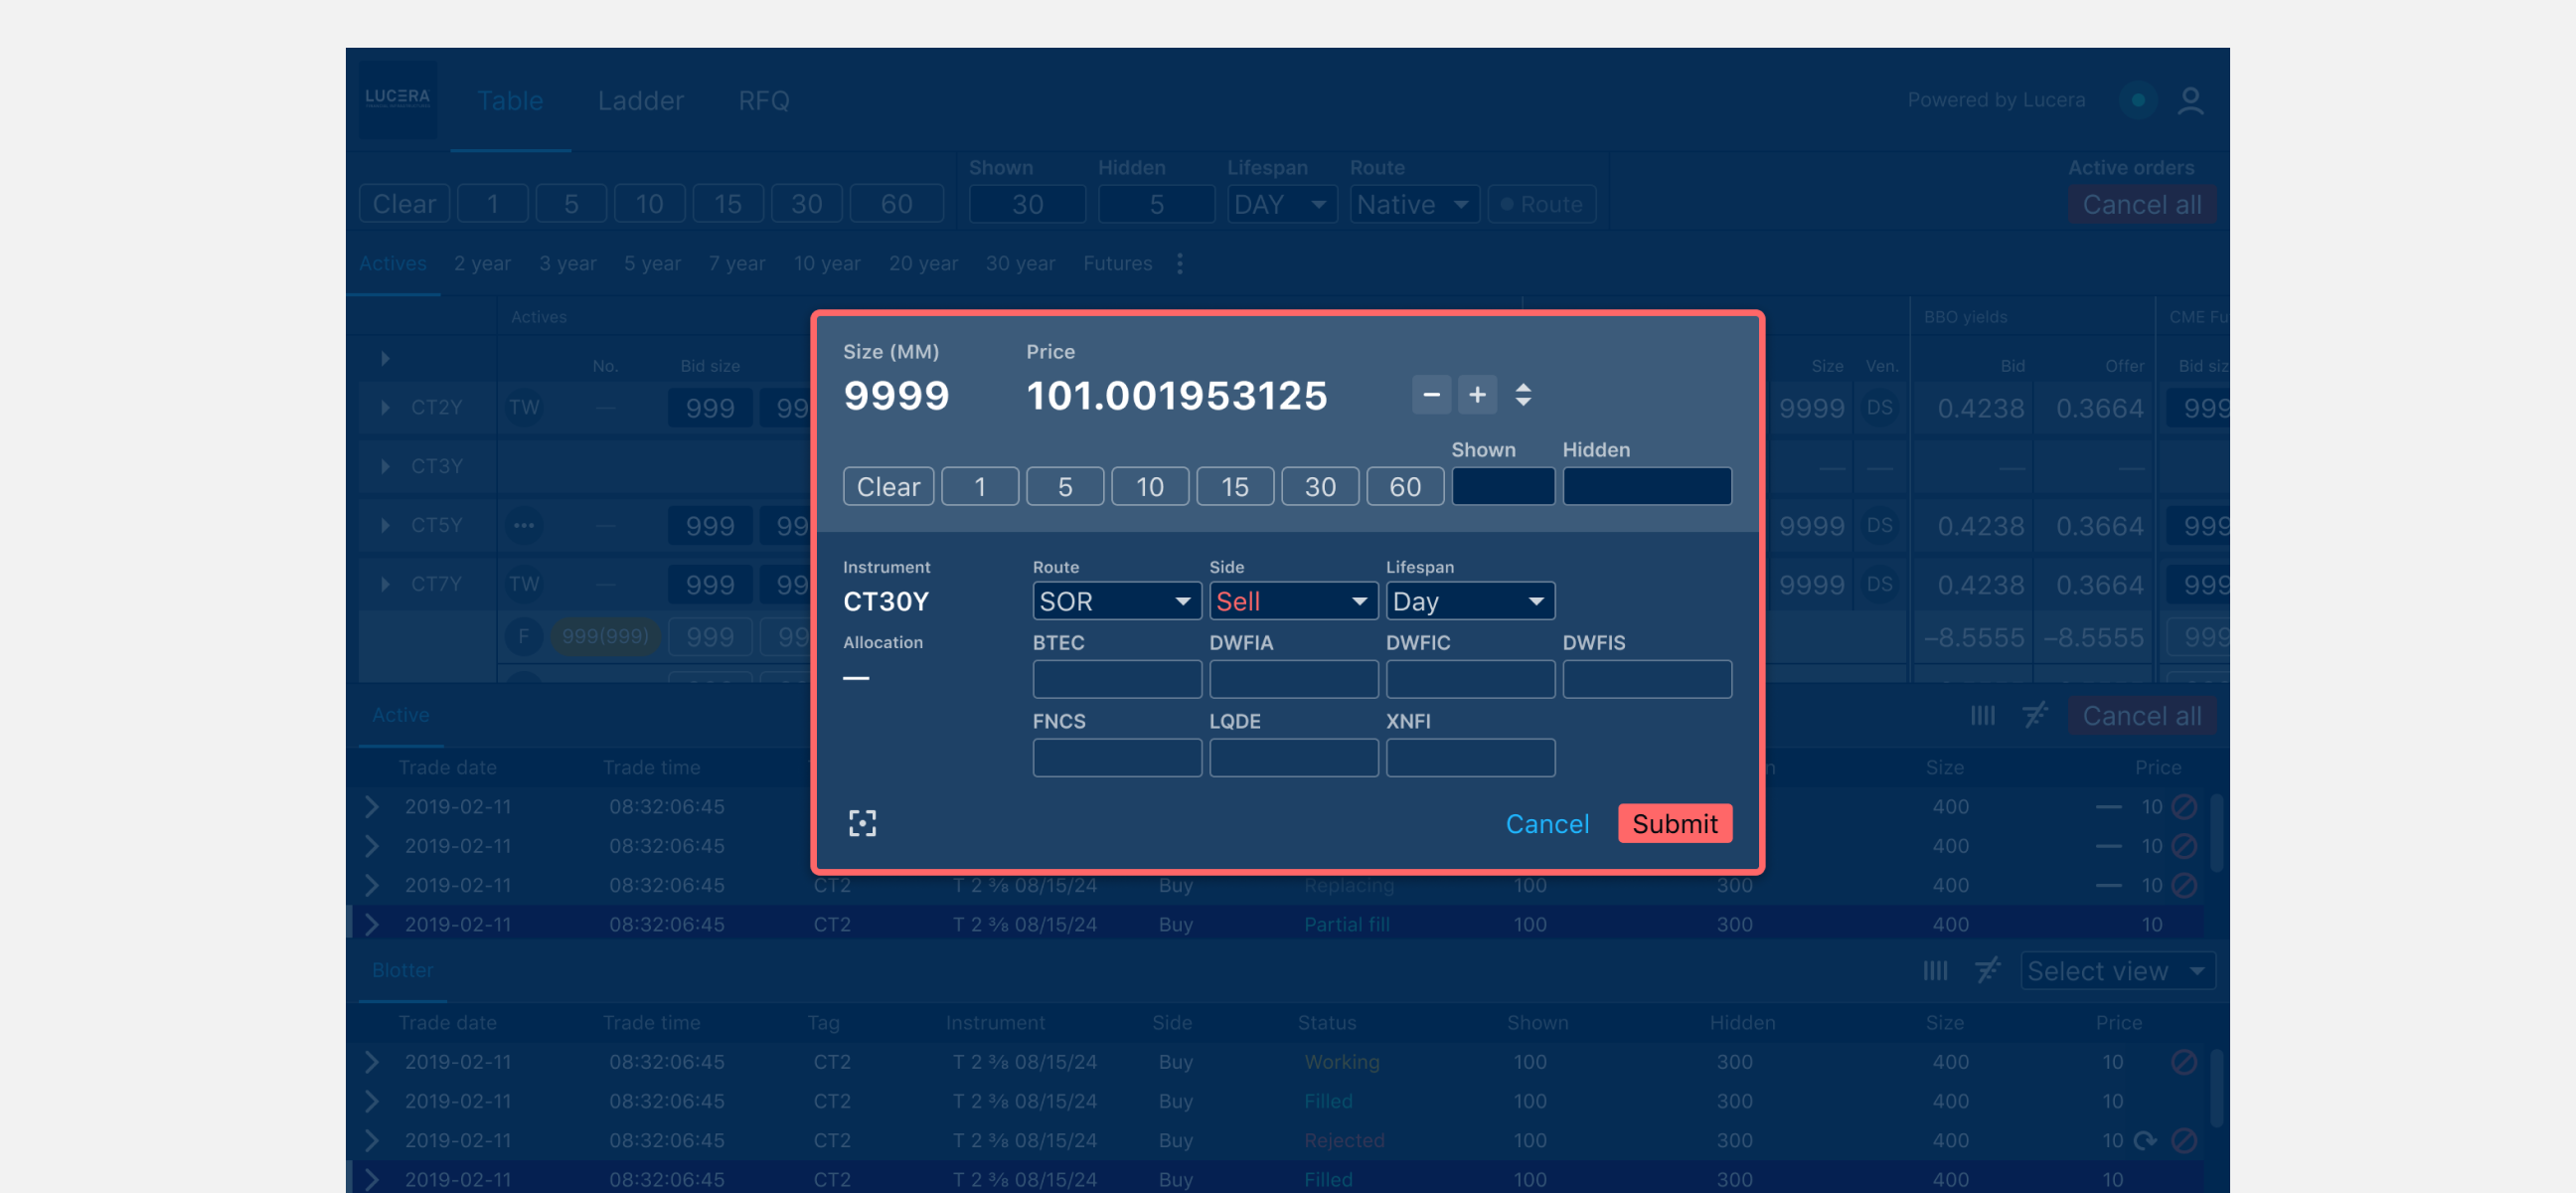Click the minus price decrement button
This screenshot has height=1193, width=2576.
point(1431,395)
